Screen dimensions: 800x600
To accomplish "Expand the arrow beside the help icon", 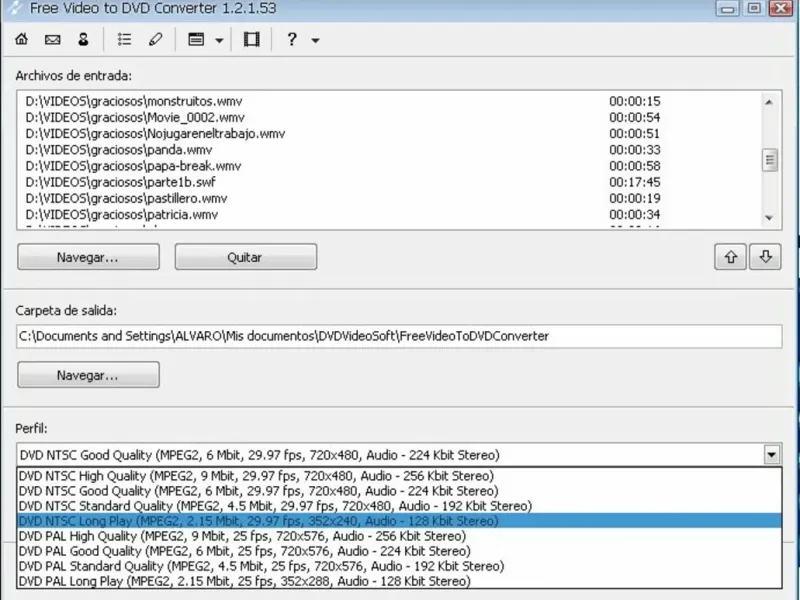I will pos(315,40).
